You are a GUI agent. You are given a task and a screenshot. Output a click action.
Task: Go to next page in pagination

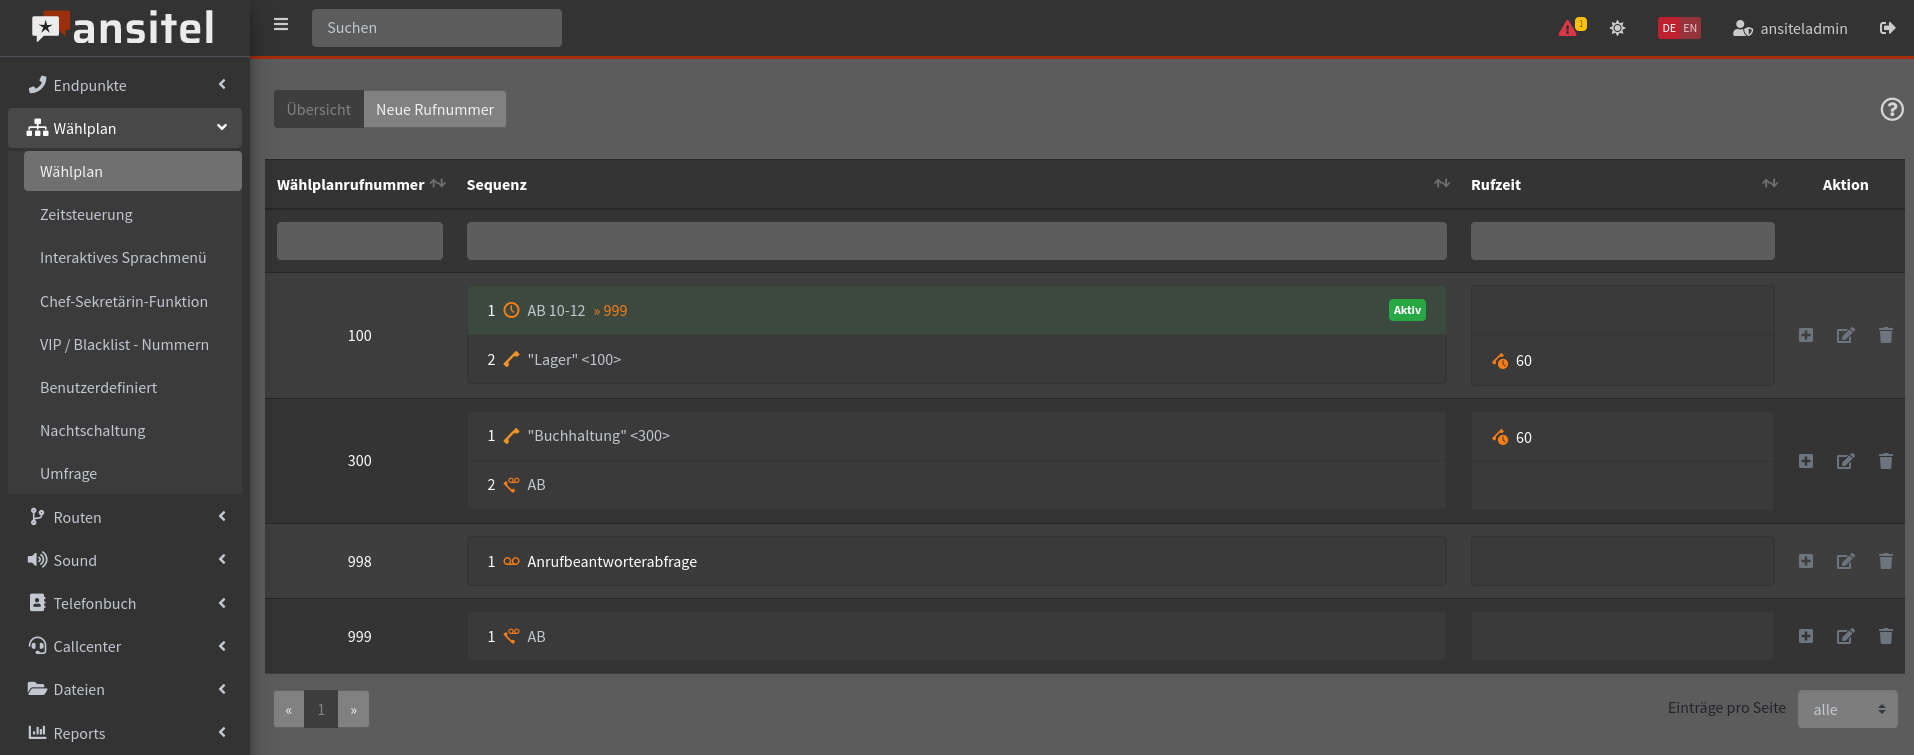(353, 709)
